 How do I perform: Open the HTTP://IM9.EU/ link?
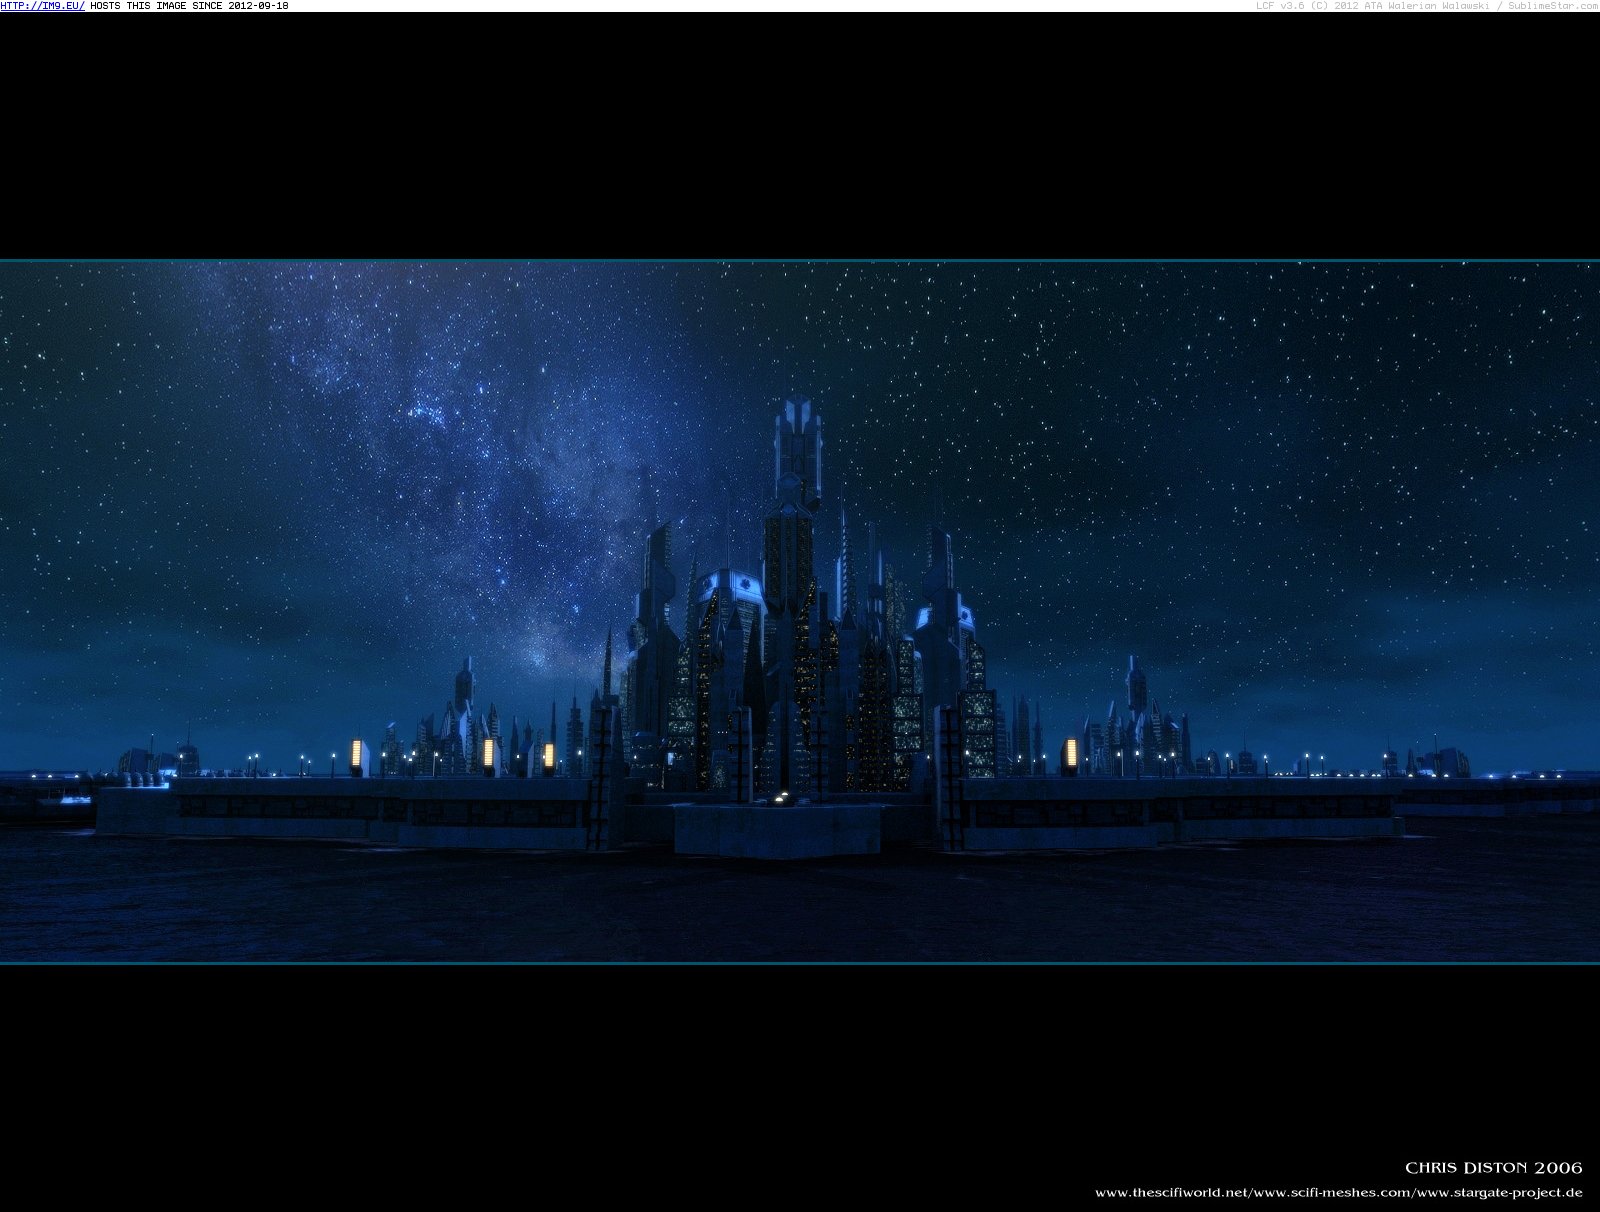(x=43, y=6)
